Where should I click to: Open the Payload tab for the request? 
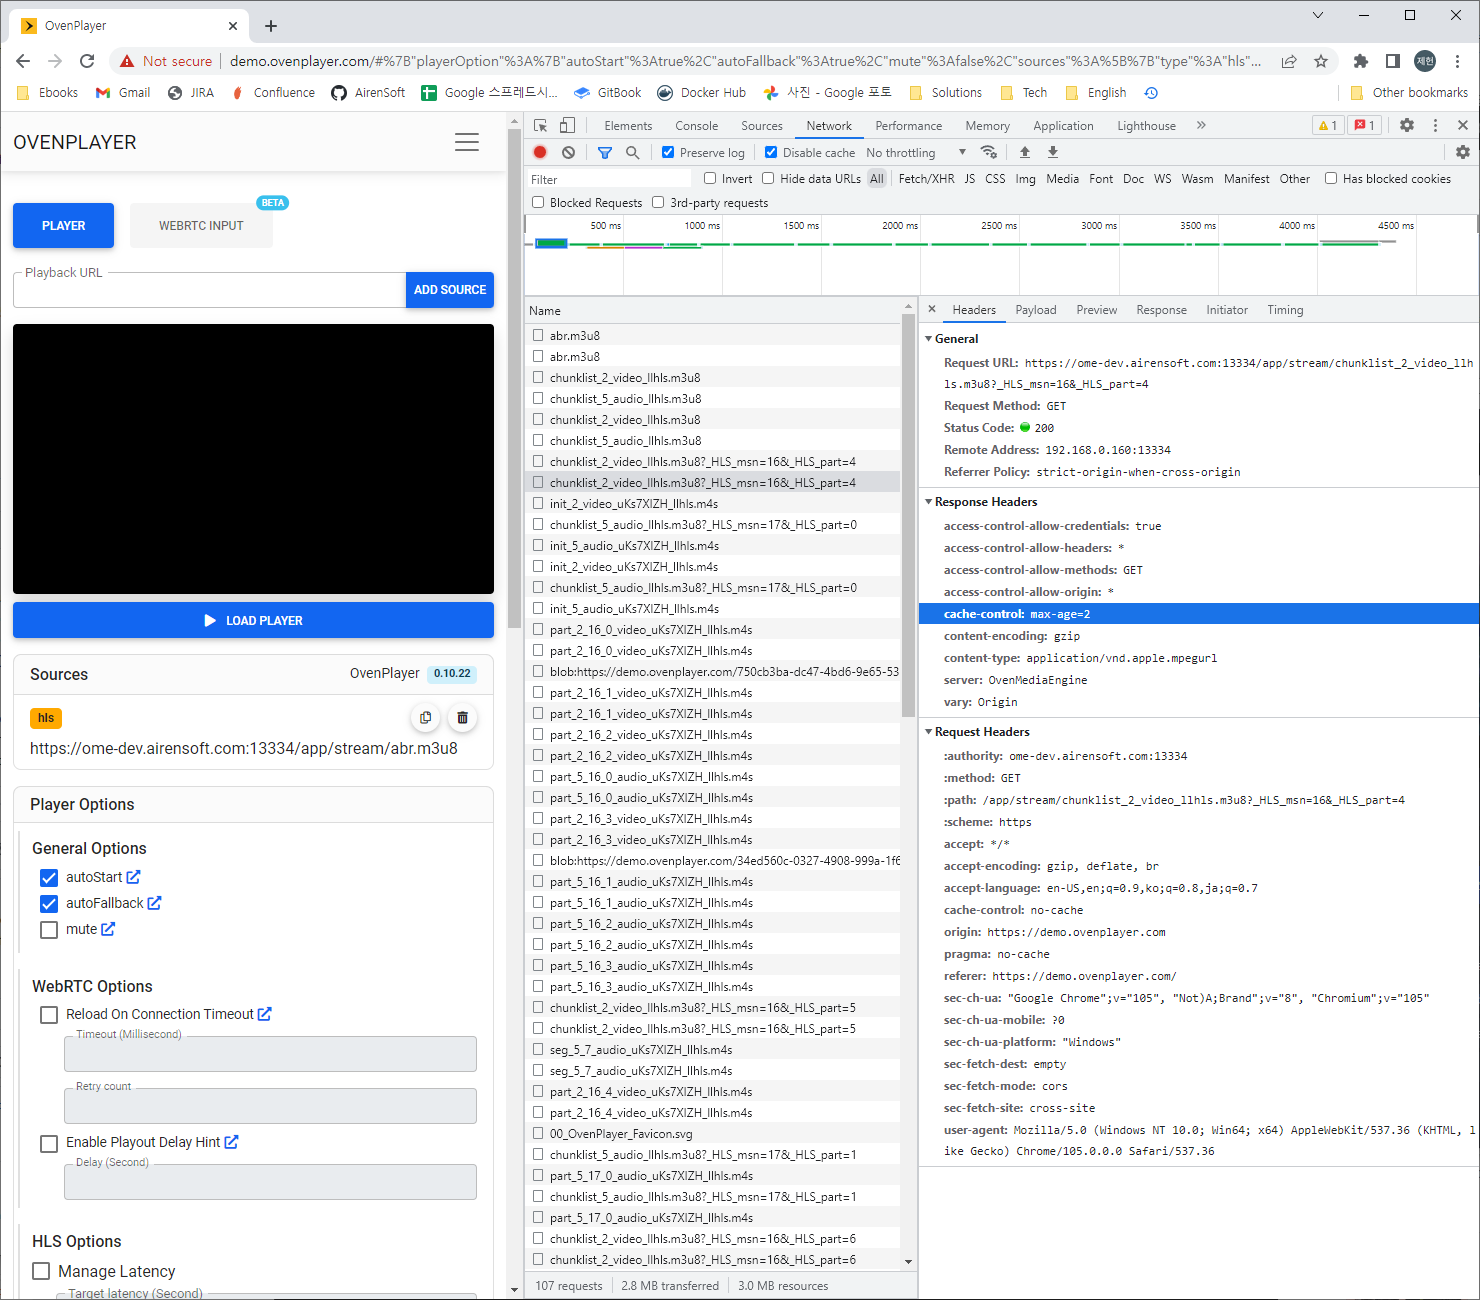point(1036,310)
